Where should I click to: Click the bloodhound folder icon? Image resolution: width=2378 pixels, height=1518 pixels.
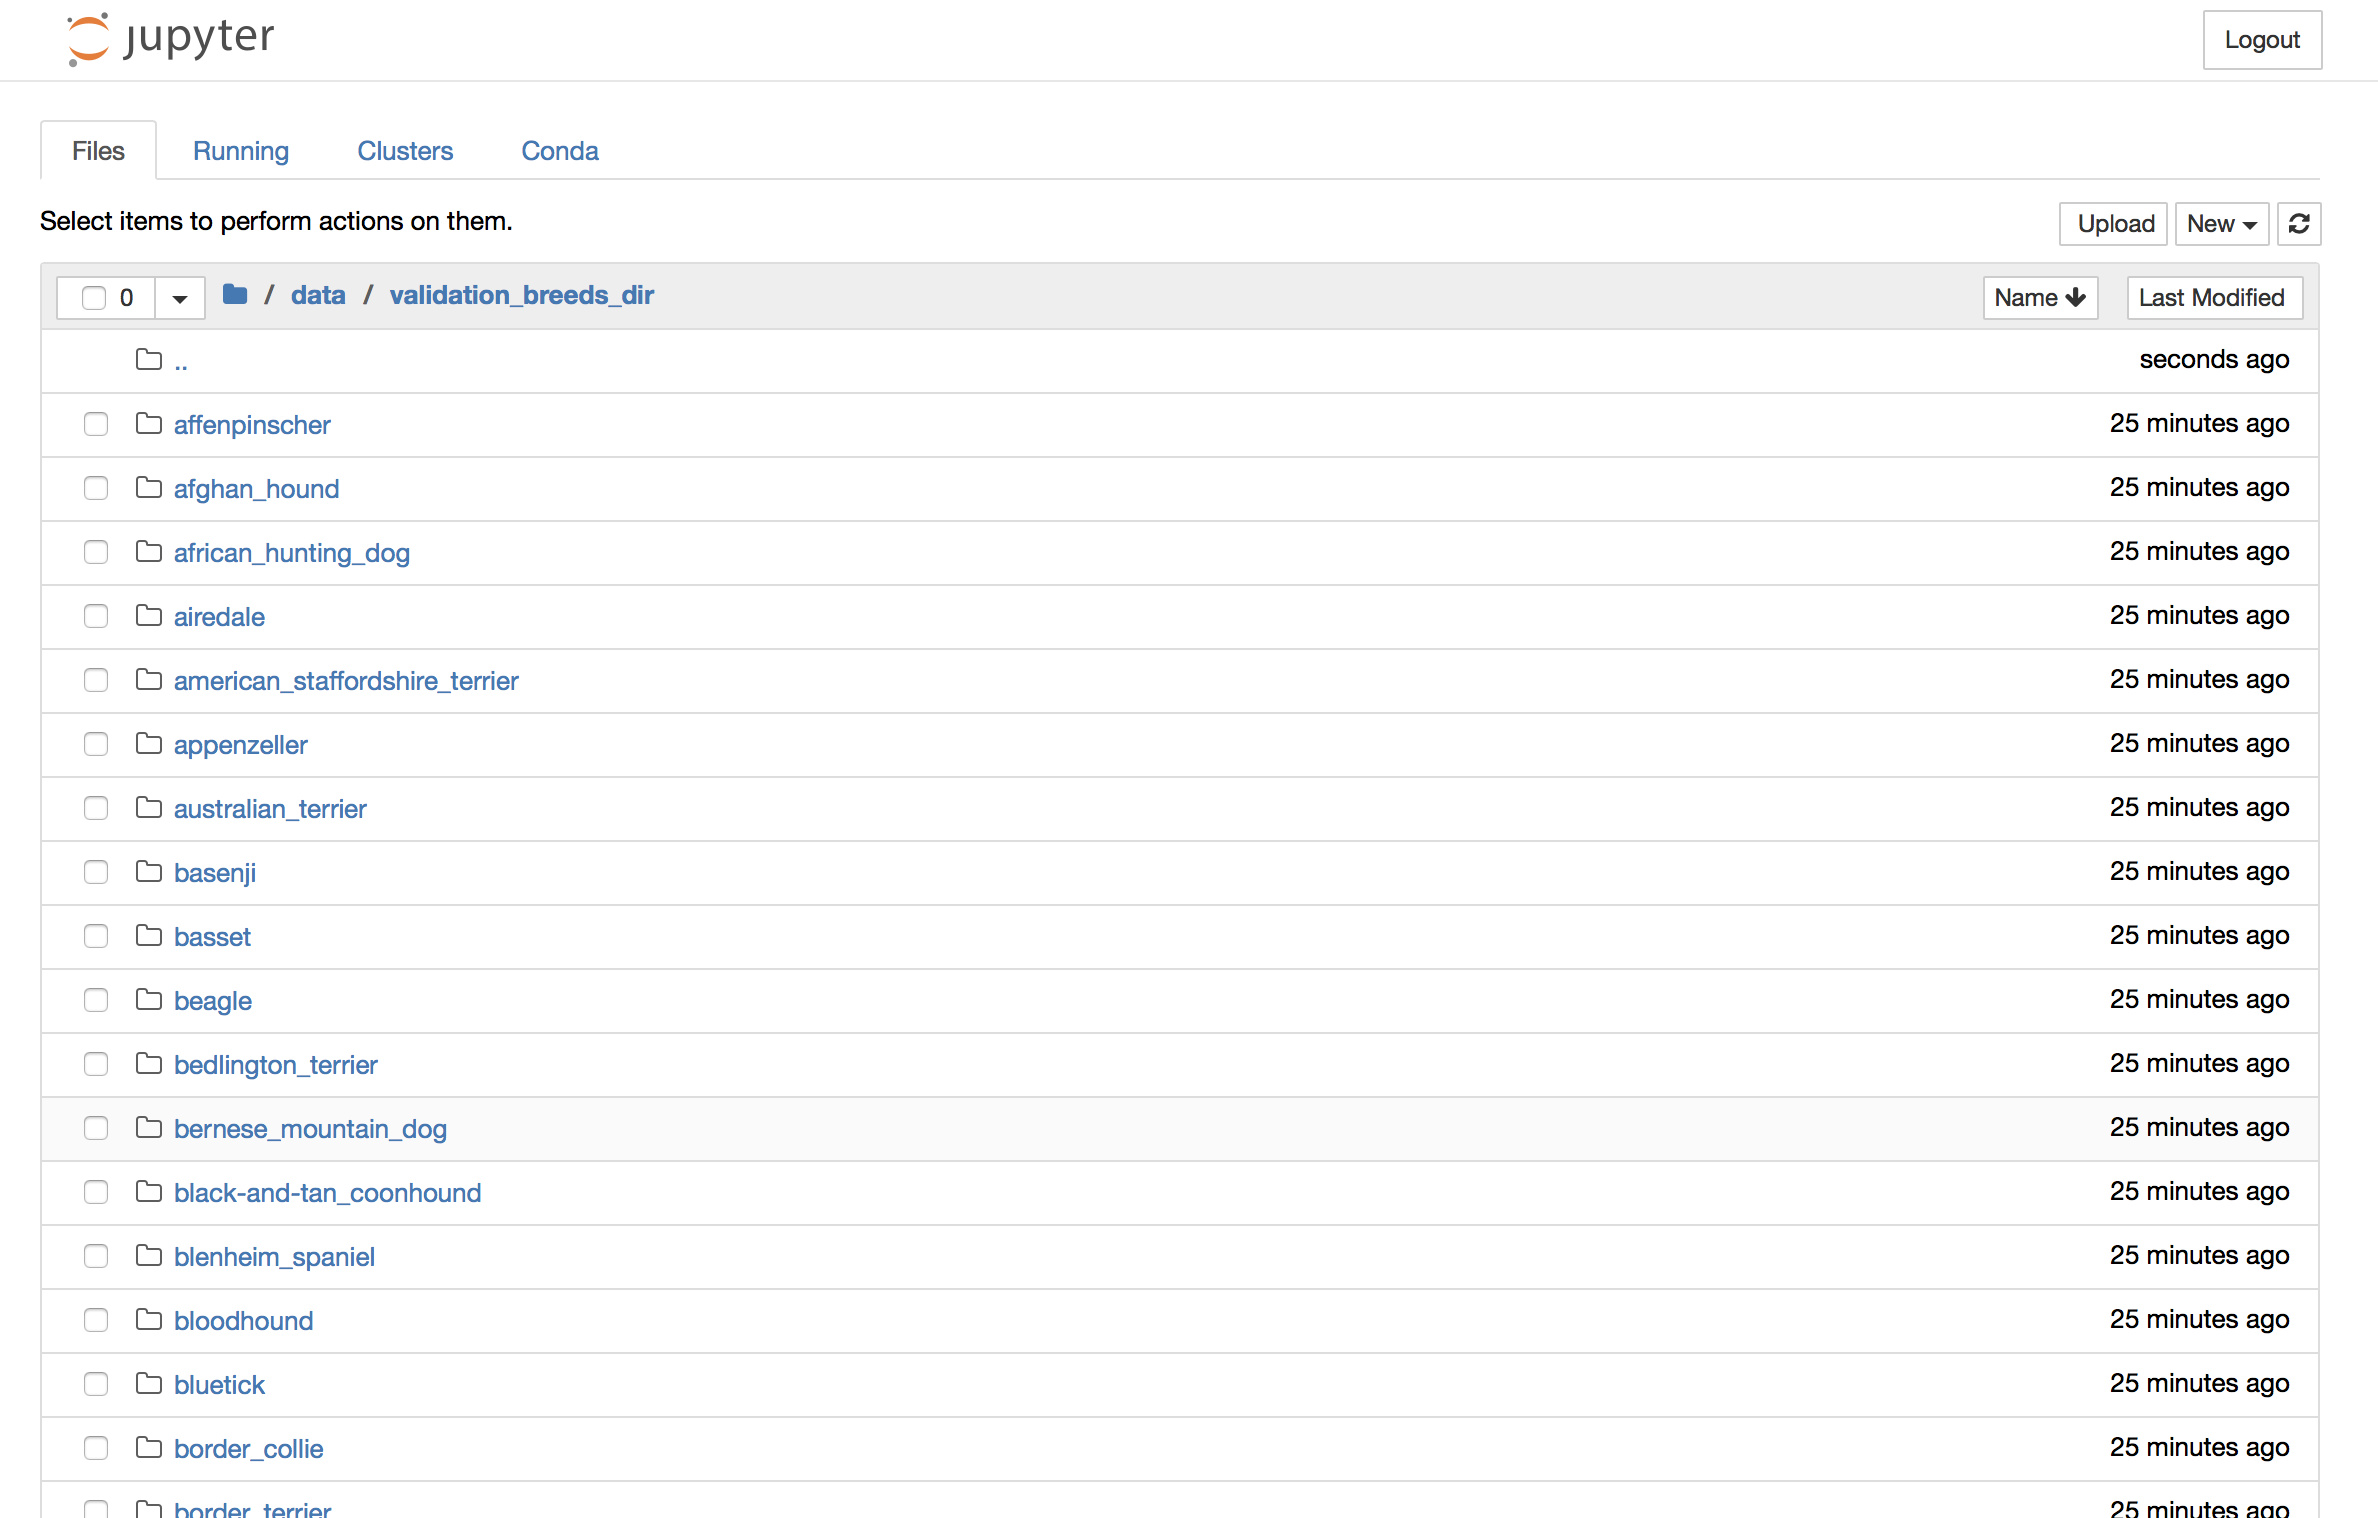coord(149,1320)
